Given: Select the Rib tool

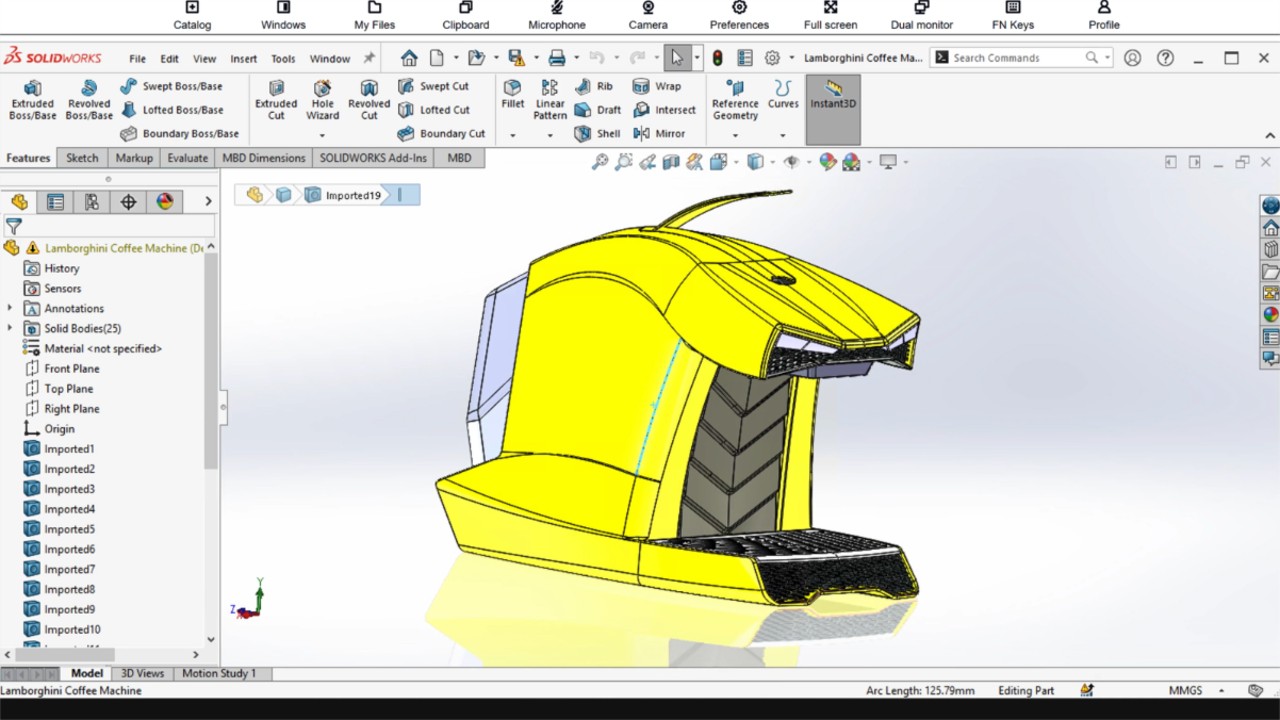Looking at the screenshot, I should tap(594, 86).
